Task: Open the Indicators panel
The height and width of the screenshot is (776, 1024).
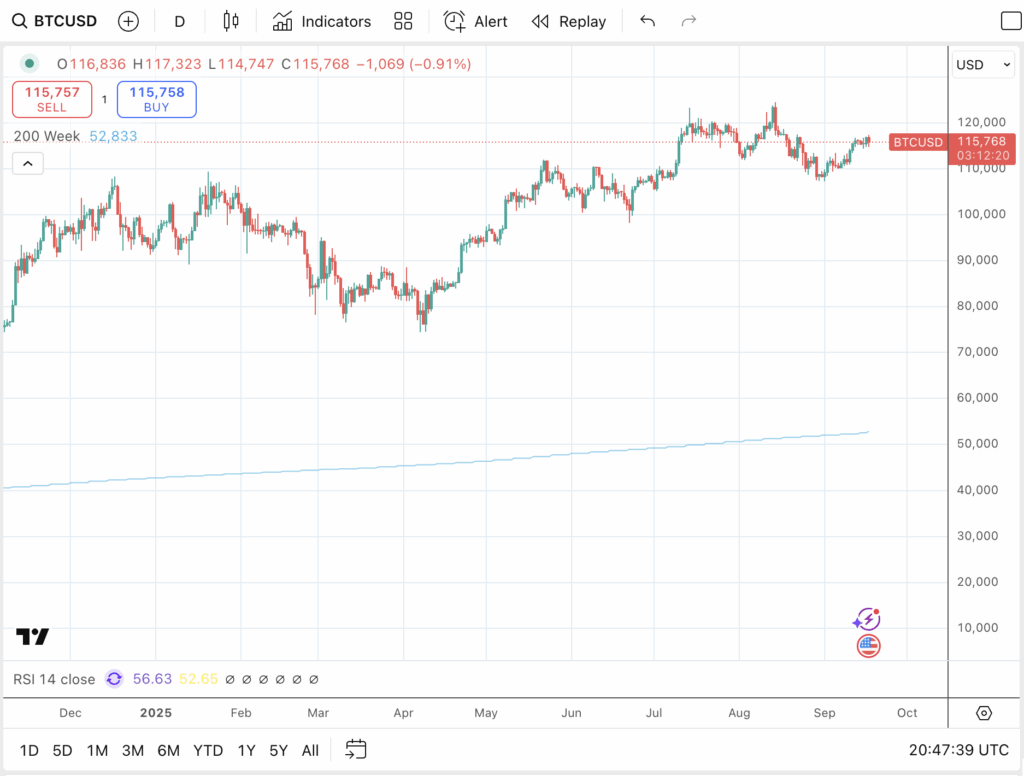Action: tap(321, 20)
